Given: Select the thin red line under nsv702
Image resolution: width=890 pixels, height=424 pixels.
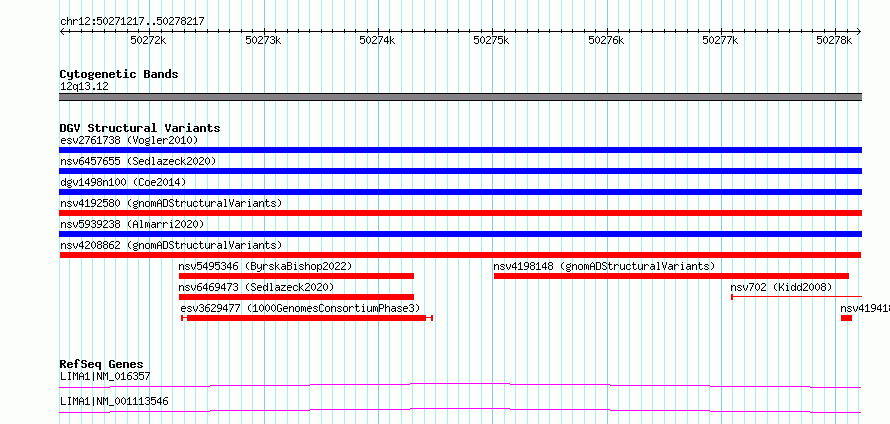Looking at the screenshot, I should [796, 297].
